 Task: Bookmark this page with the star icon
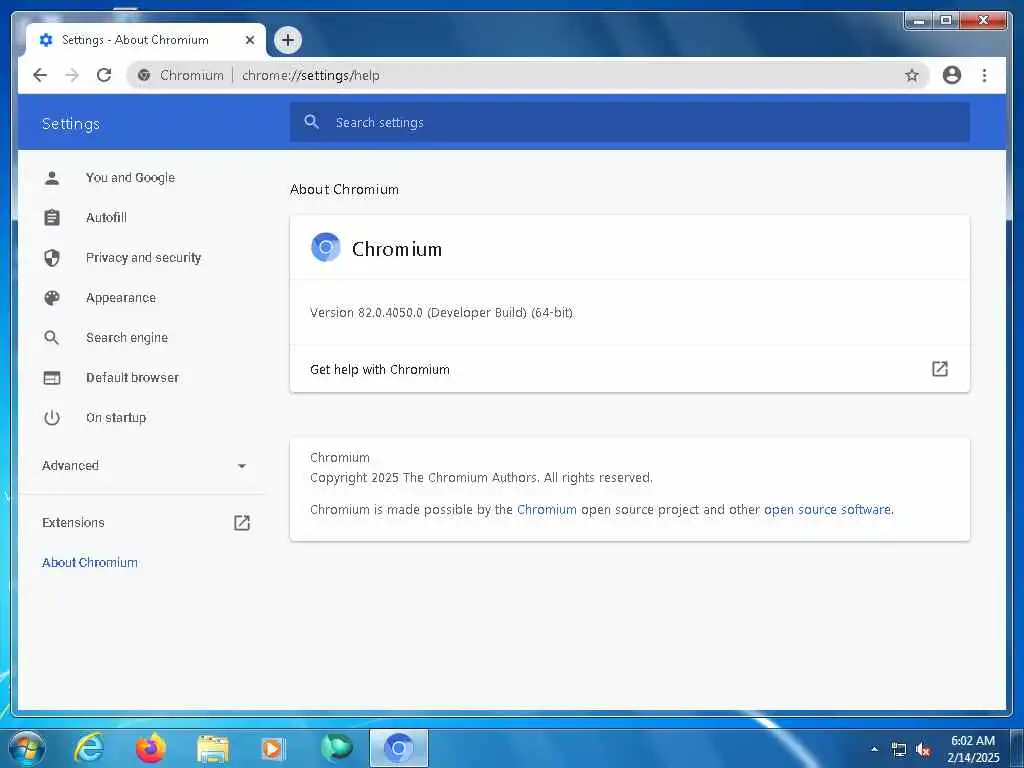click(x=912, y=75)
